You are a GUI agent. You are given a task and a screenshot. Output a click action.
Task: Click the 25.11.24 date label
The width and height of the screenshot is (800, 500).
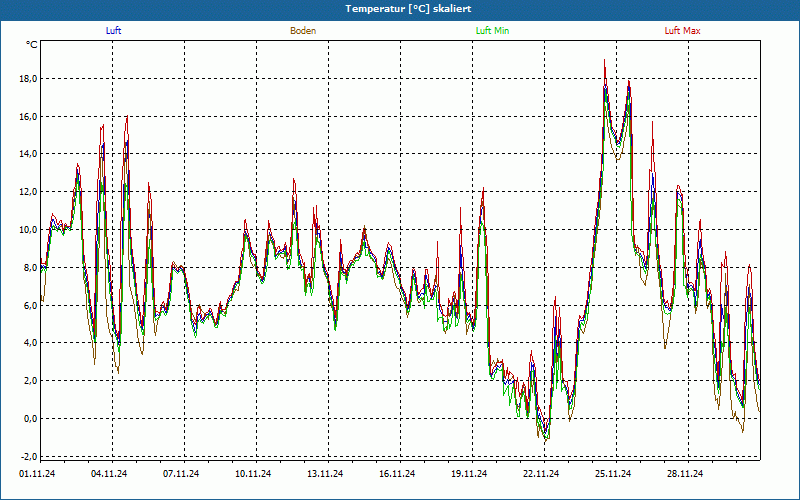pyautogui.click(x=613, y=473)
